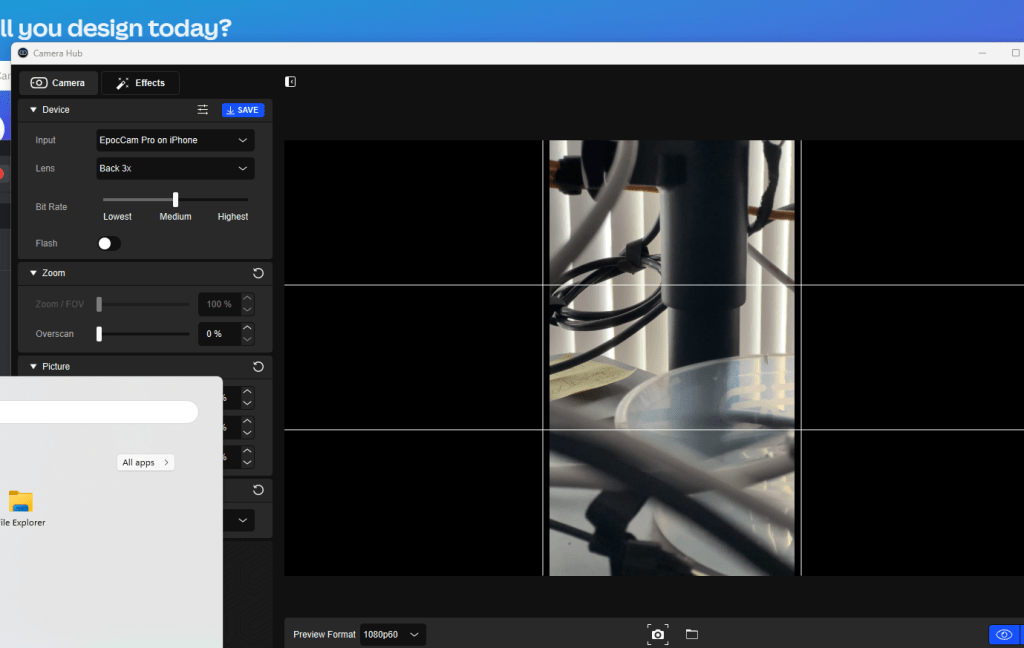Collapse the sidebar panel icon
The image size is (1024, 648).
tap(291, 82)
